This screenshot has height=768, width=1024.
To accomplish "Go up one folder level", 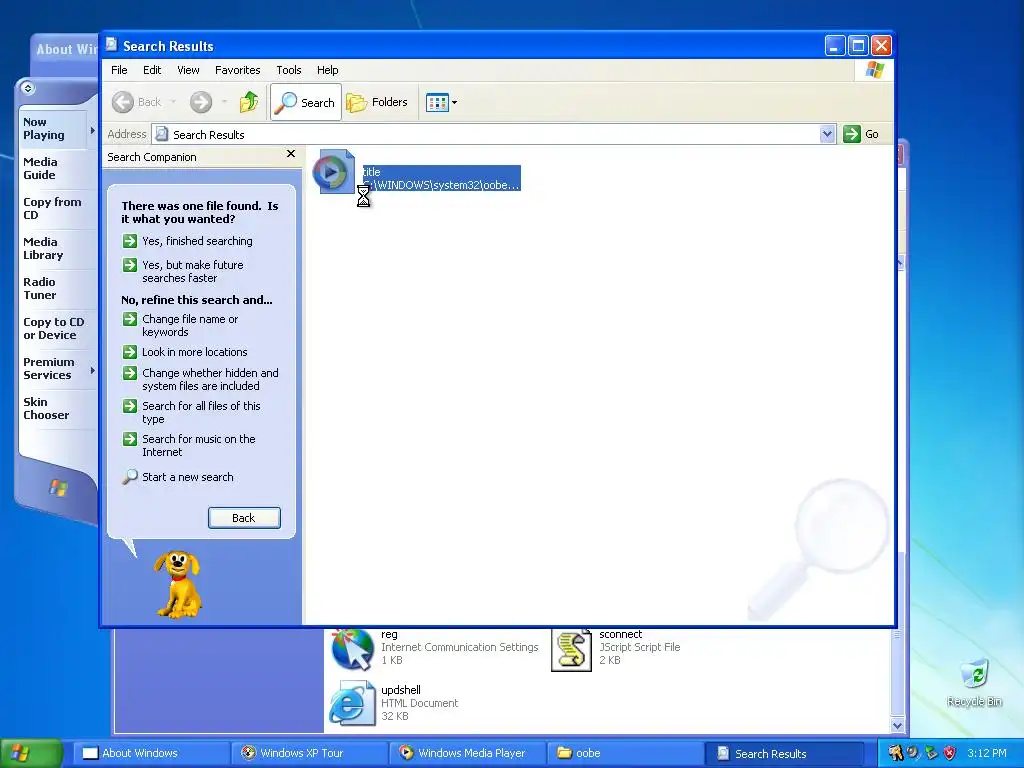I will pyautogui.click(x=249, y=102).
